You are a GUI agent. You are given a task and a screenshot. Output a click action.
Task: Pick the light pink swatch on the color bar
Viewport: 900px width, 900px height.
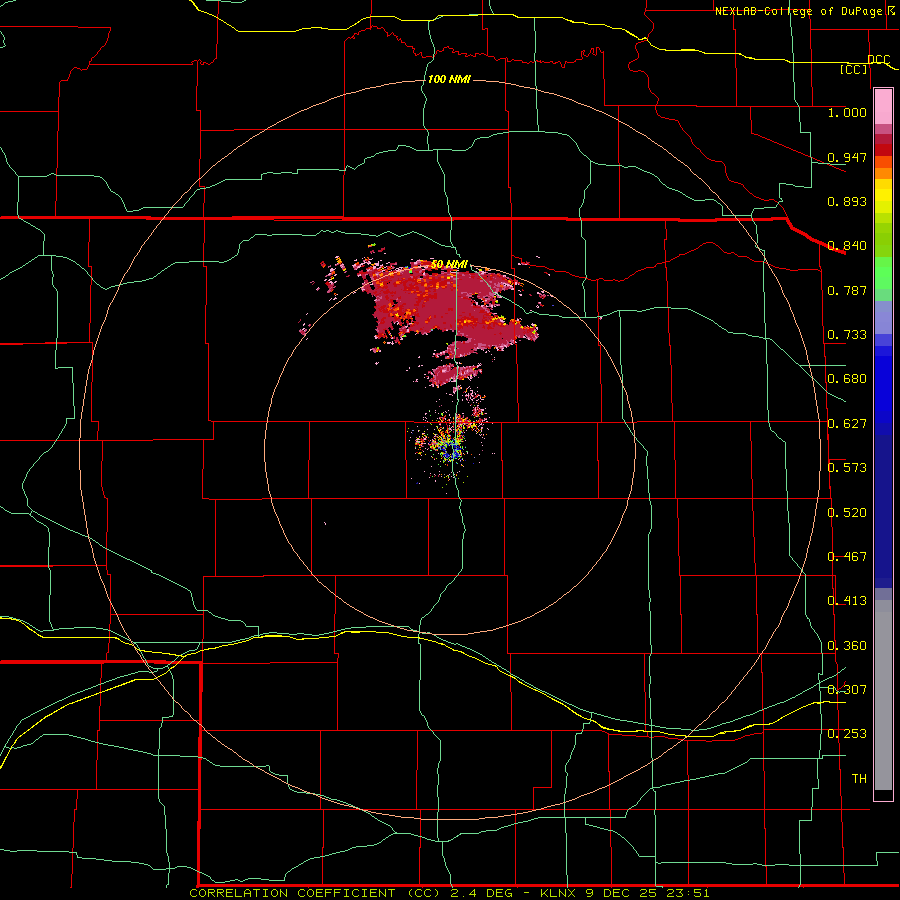(x=883, y=106)
